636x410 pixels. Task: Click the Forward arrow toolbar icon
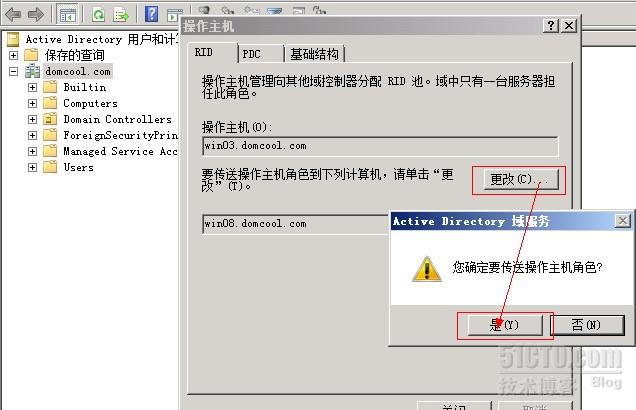click(36, 15)
